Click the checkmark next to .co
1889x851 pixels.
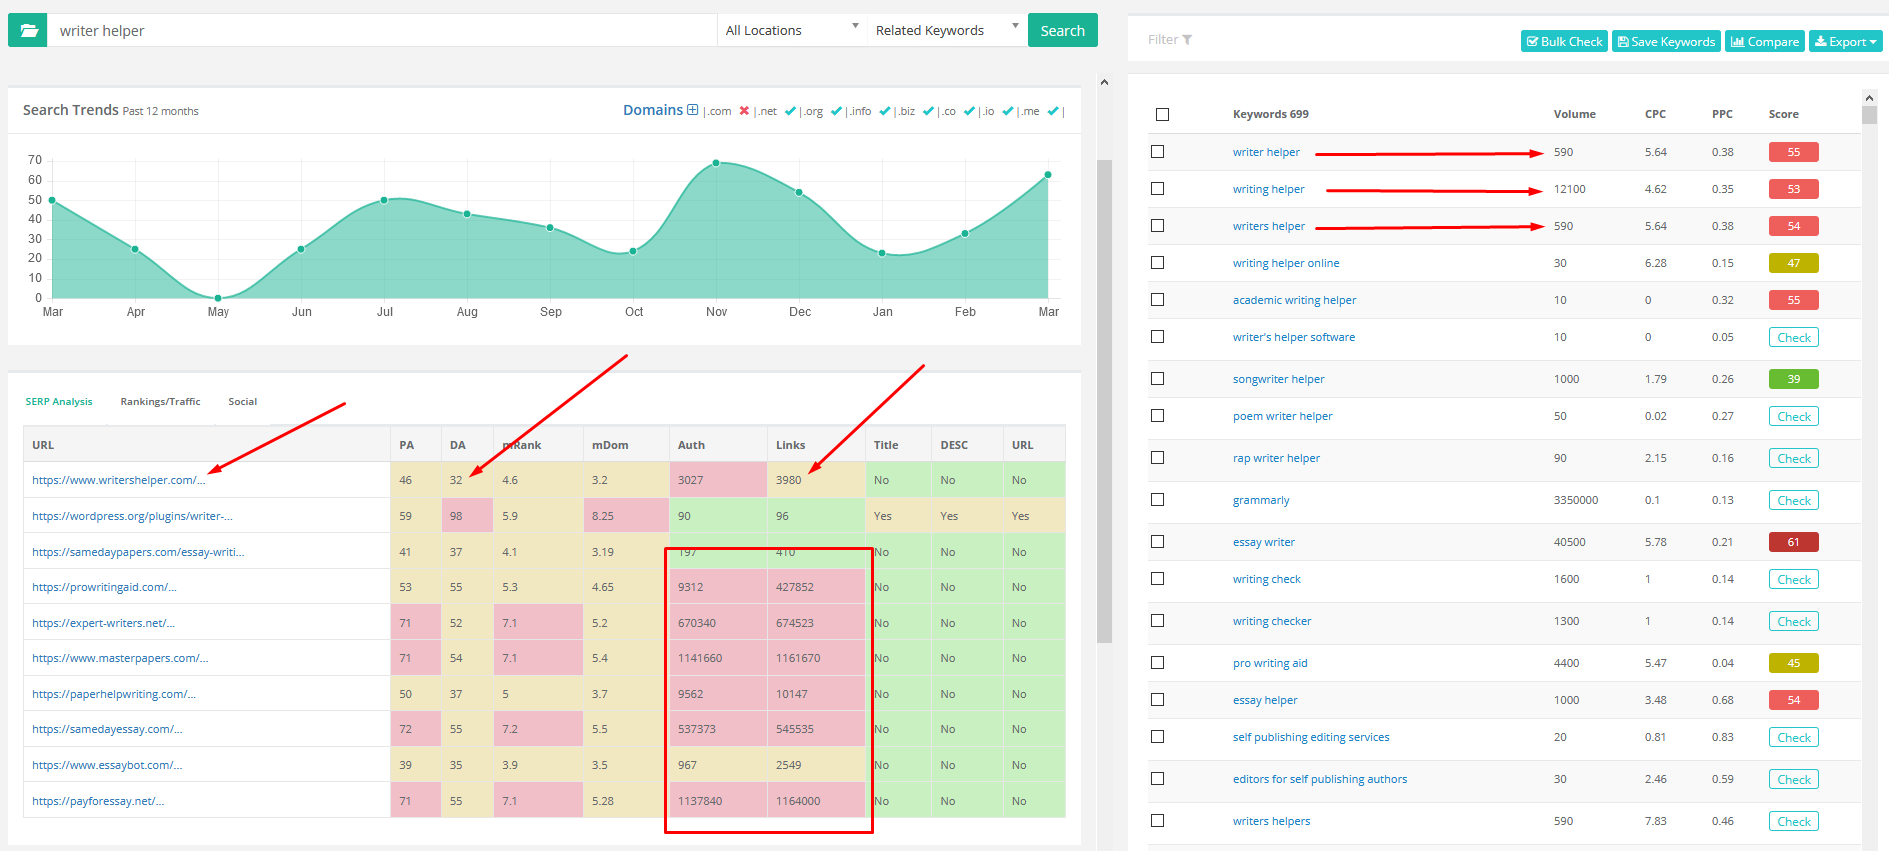tap(969, 111)
